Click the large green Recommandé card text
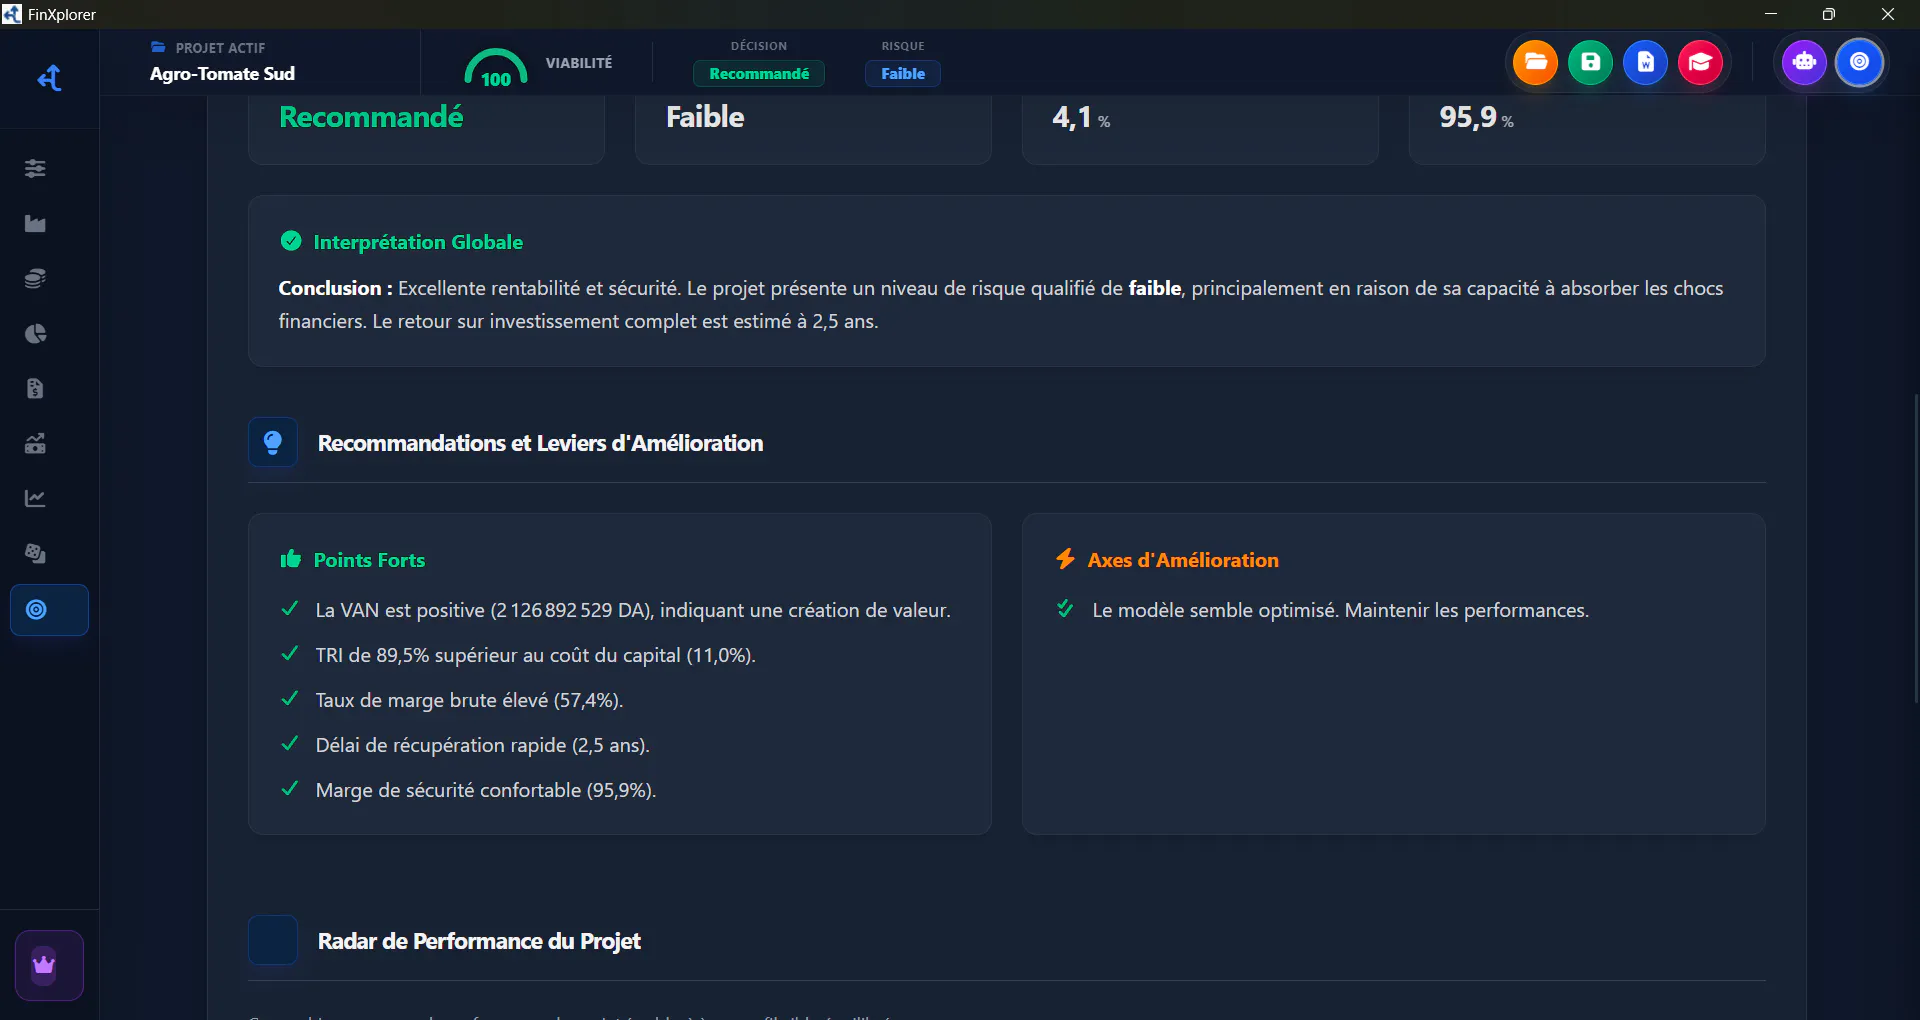1920x1020 pixels. click(x=371, y=117)
